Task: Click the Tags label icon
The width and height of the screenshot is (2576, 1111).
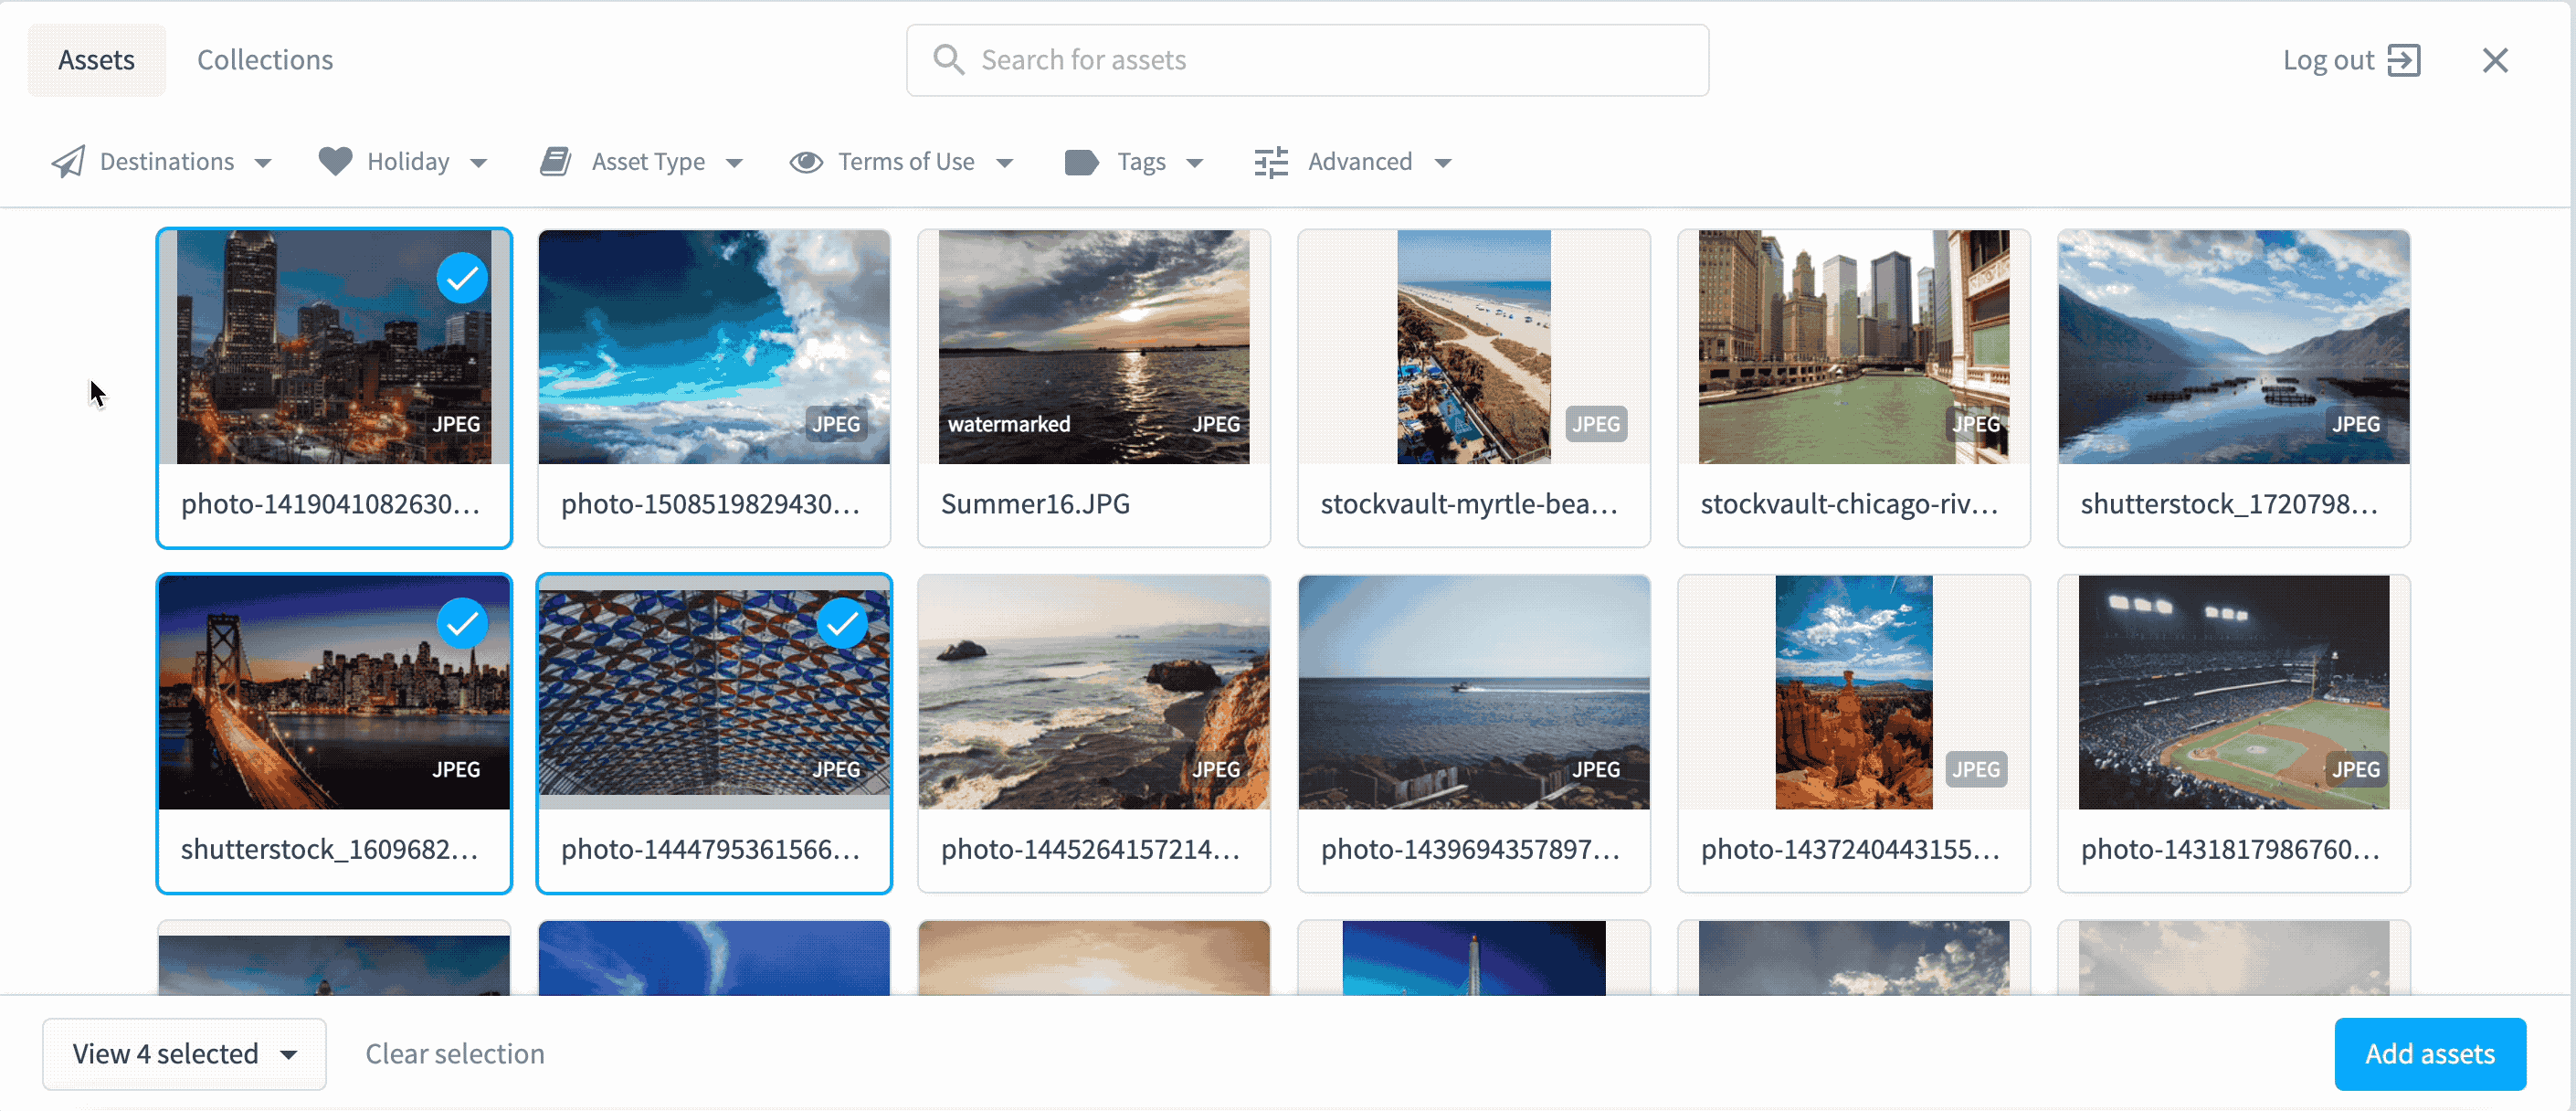Action: 1082,162
